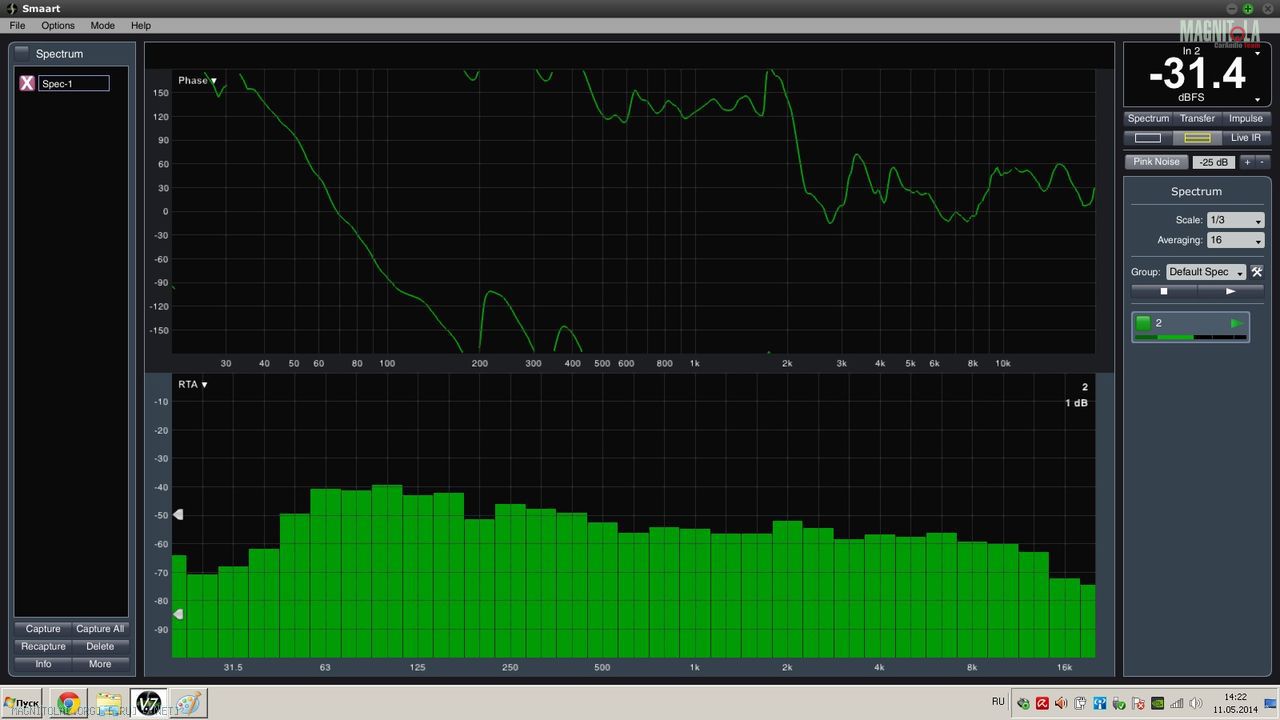1280x720 pixels.
Task: Switch to the Transfer mode tab
Action: point(1197,118)
